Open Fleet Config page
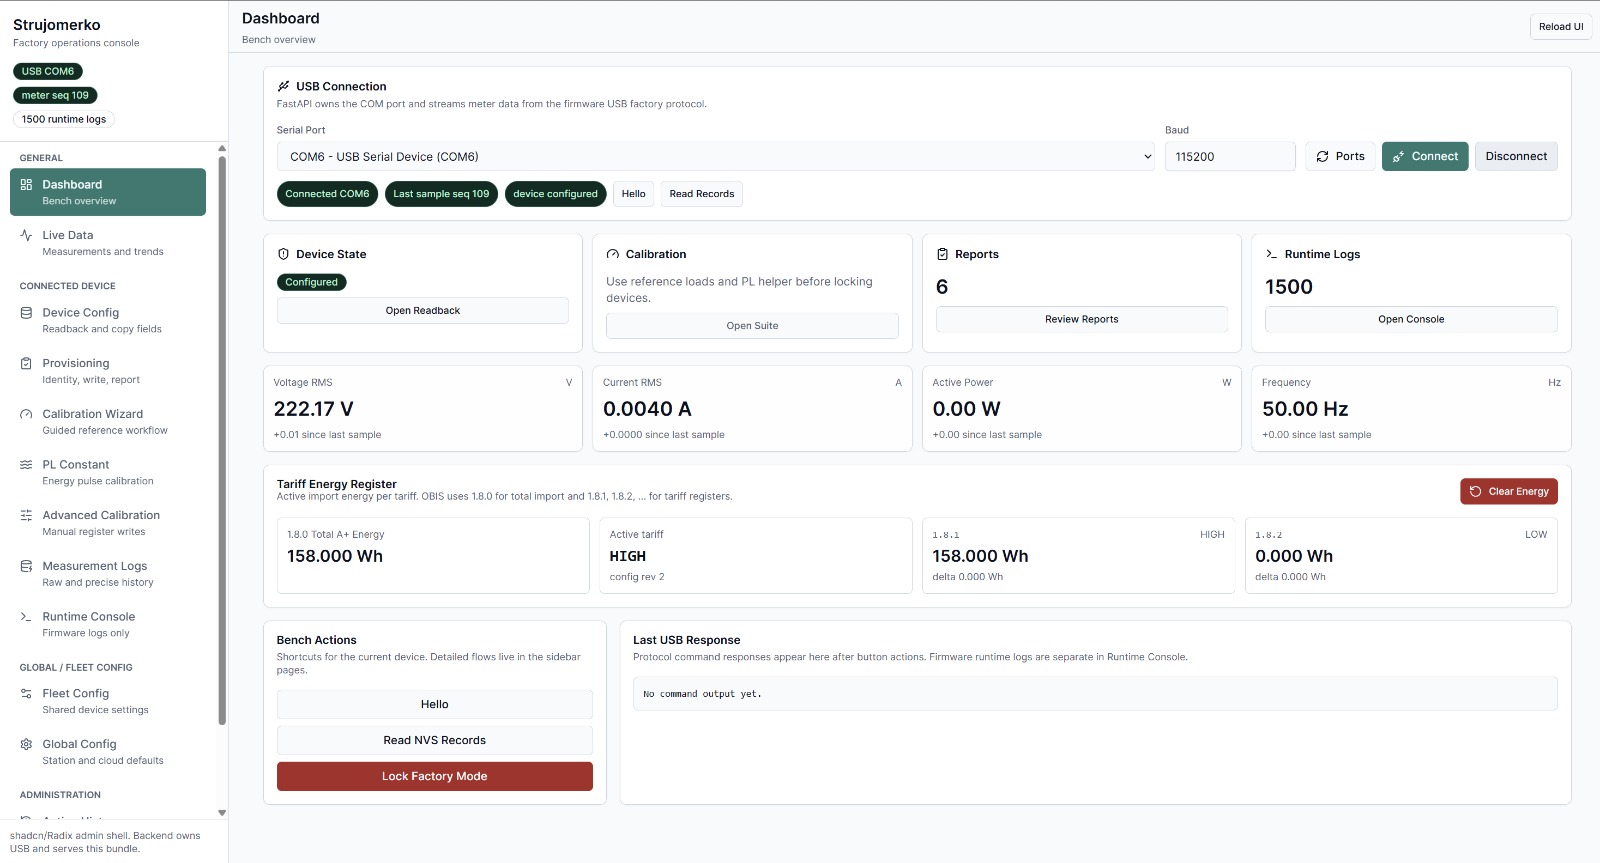The height and width of the screenshot is (863, 1600). coord(108,701)
